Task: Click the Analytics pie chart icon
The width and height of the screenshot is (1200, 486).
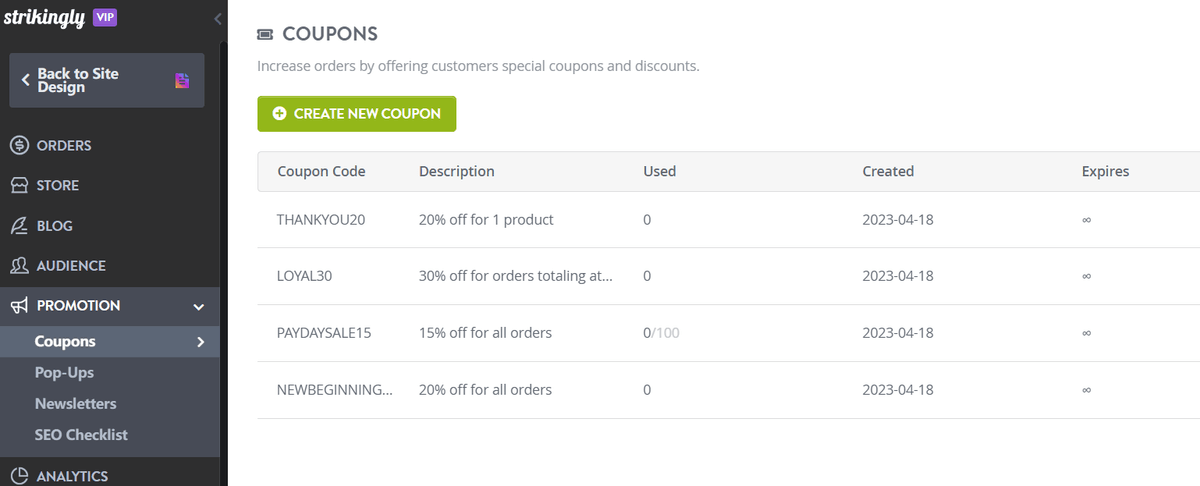Action: coord(19,476)
